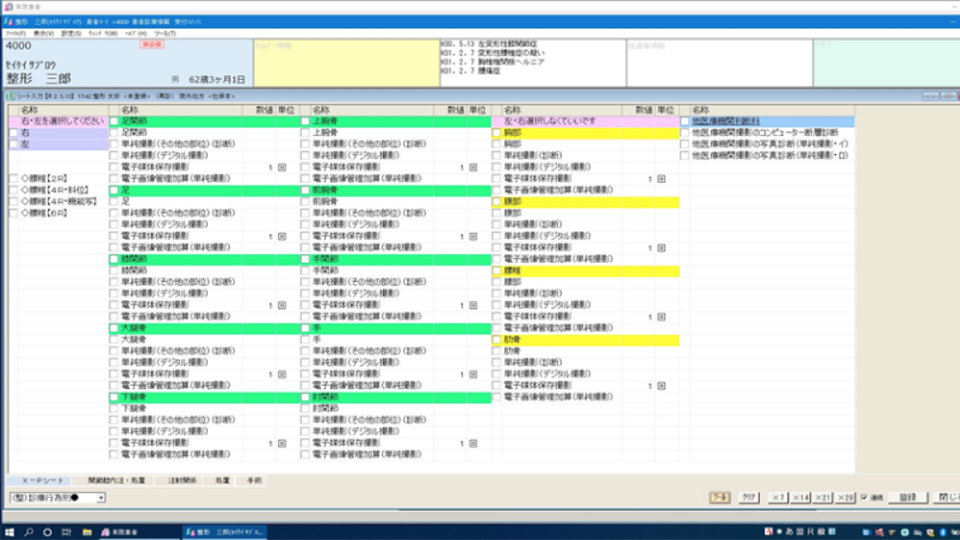Viewport: 960px width, 540px height.
Task: Check the 左 (left side) checkbox
Action: tap(13, 144)
